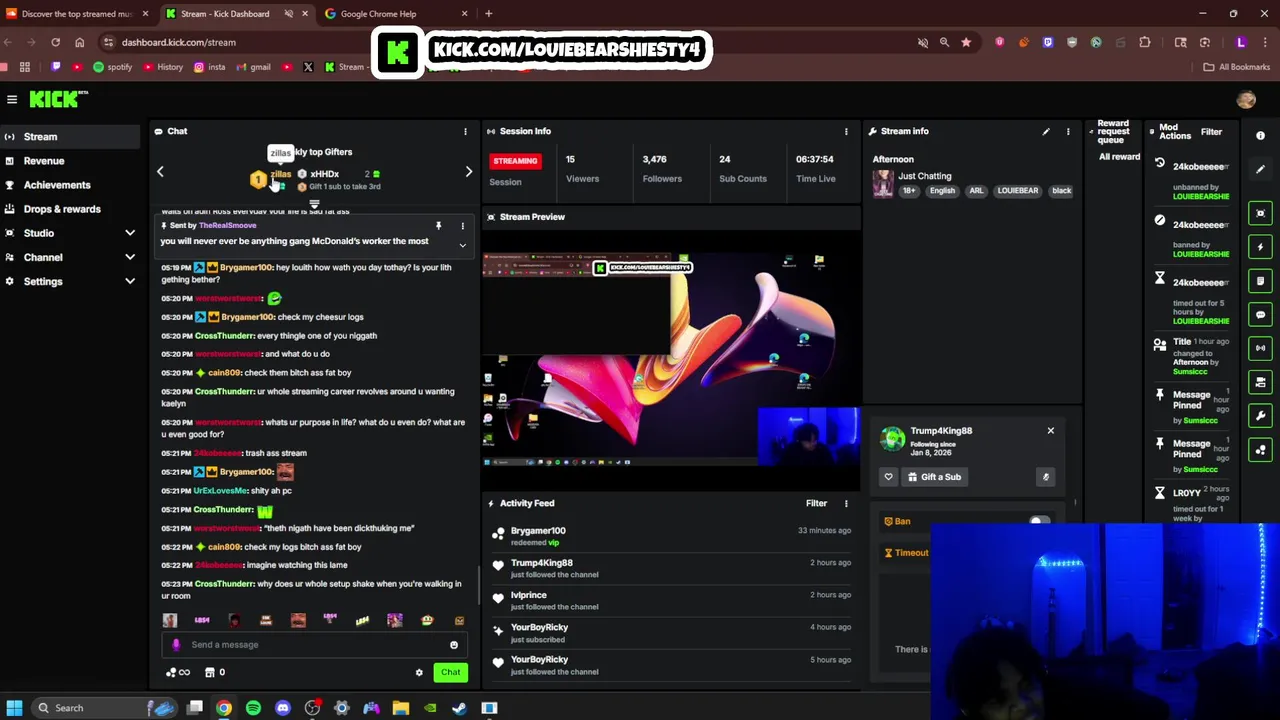Open the Chat panel options menu

point(465,131)
